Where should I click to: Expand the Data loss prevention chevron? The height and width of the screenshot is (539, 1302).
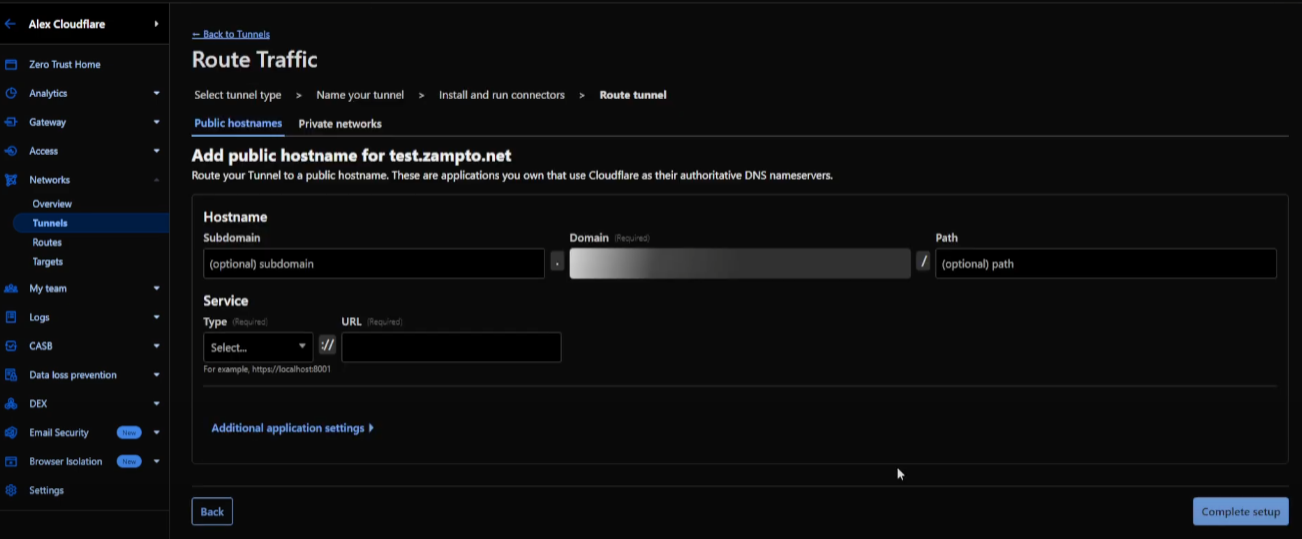(x=156, y=375)
